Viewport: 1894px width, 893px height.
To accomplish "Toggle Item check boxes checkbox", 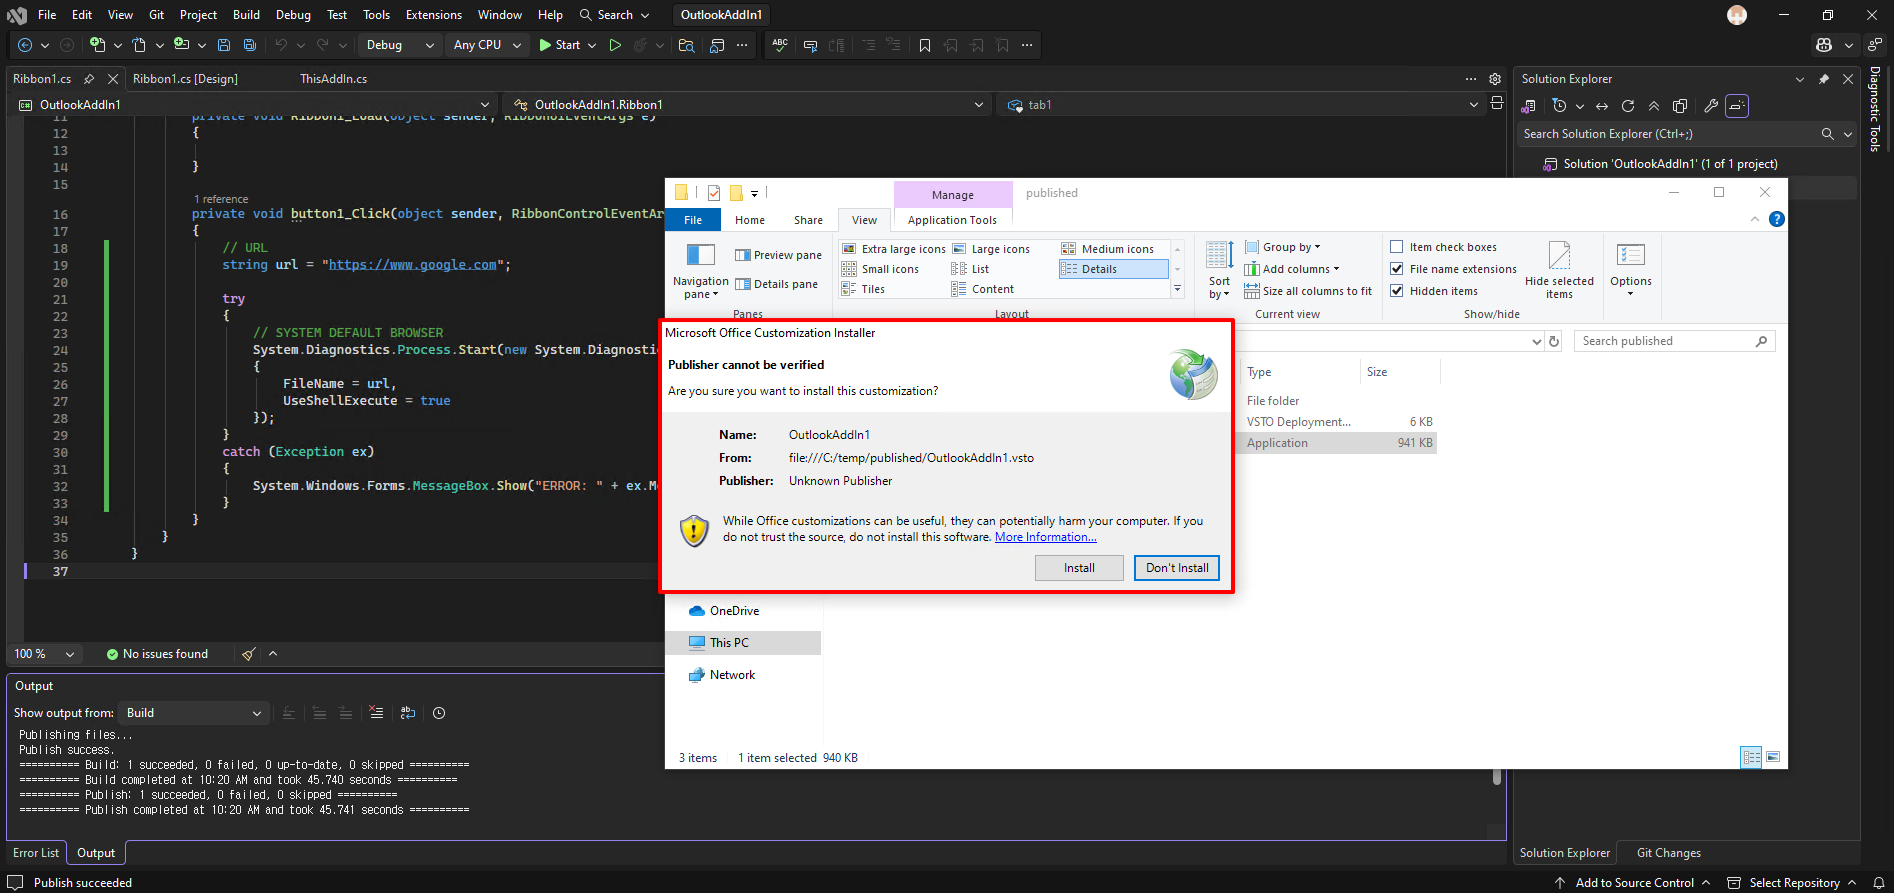I will [1397, 247].
